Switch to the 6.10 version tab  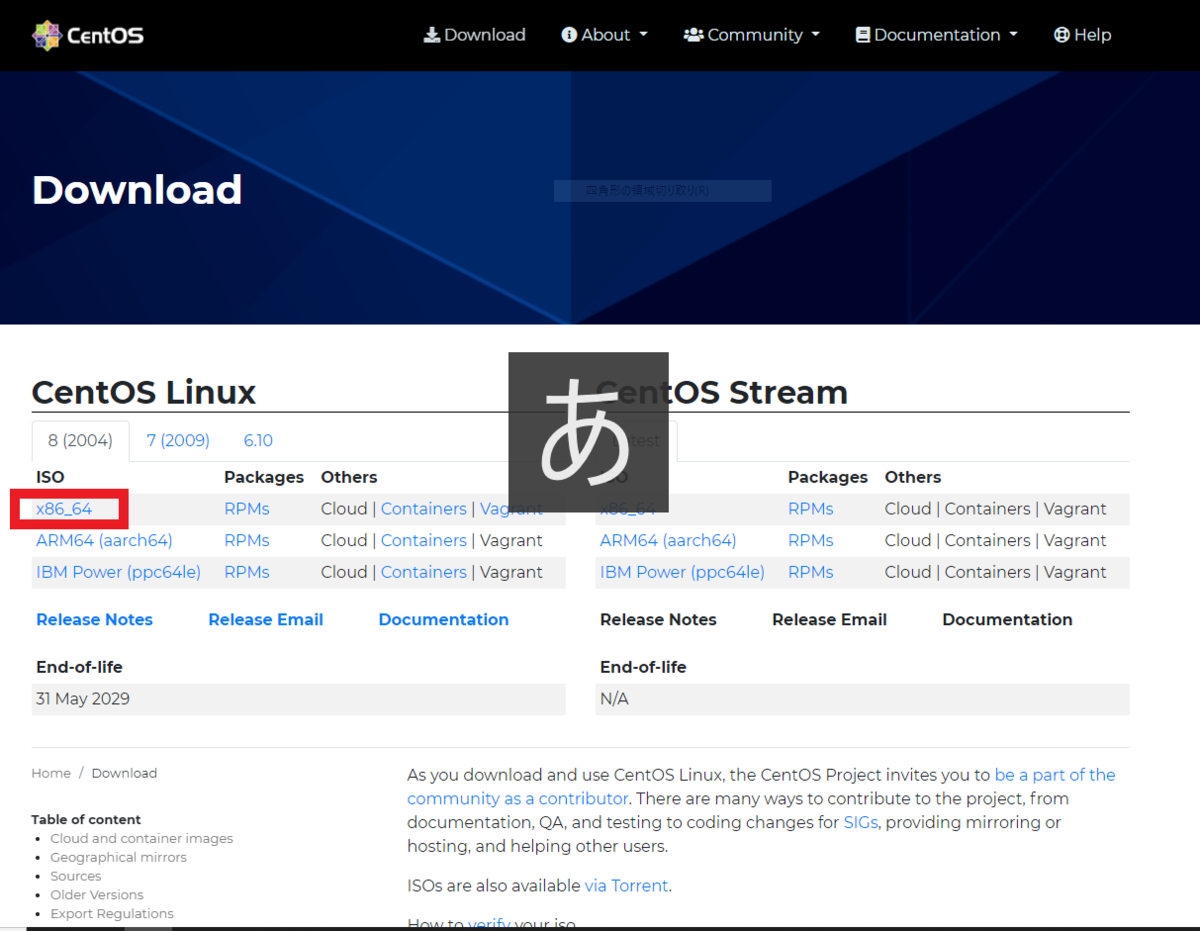click(x=258, y=441)
